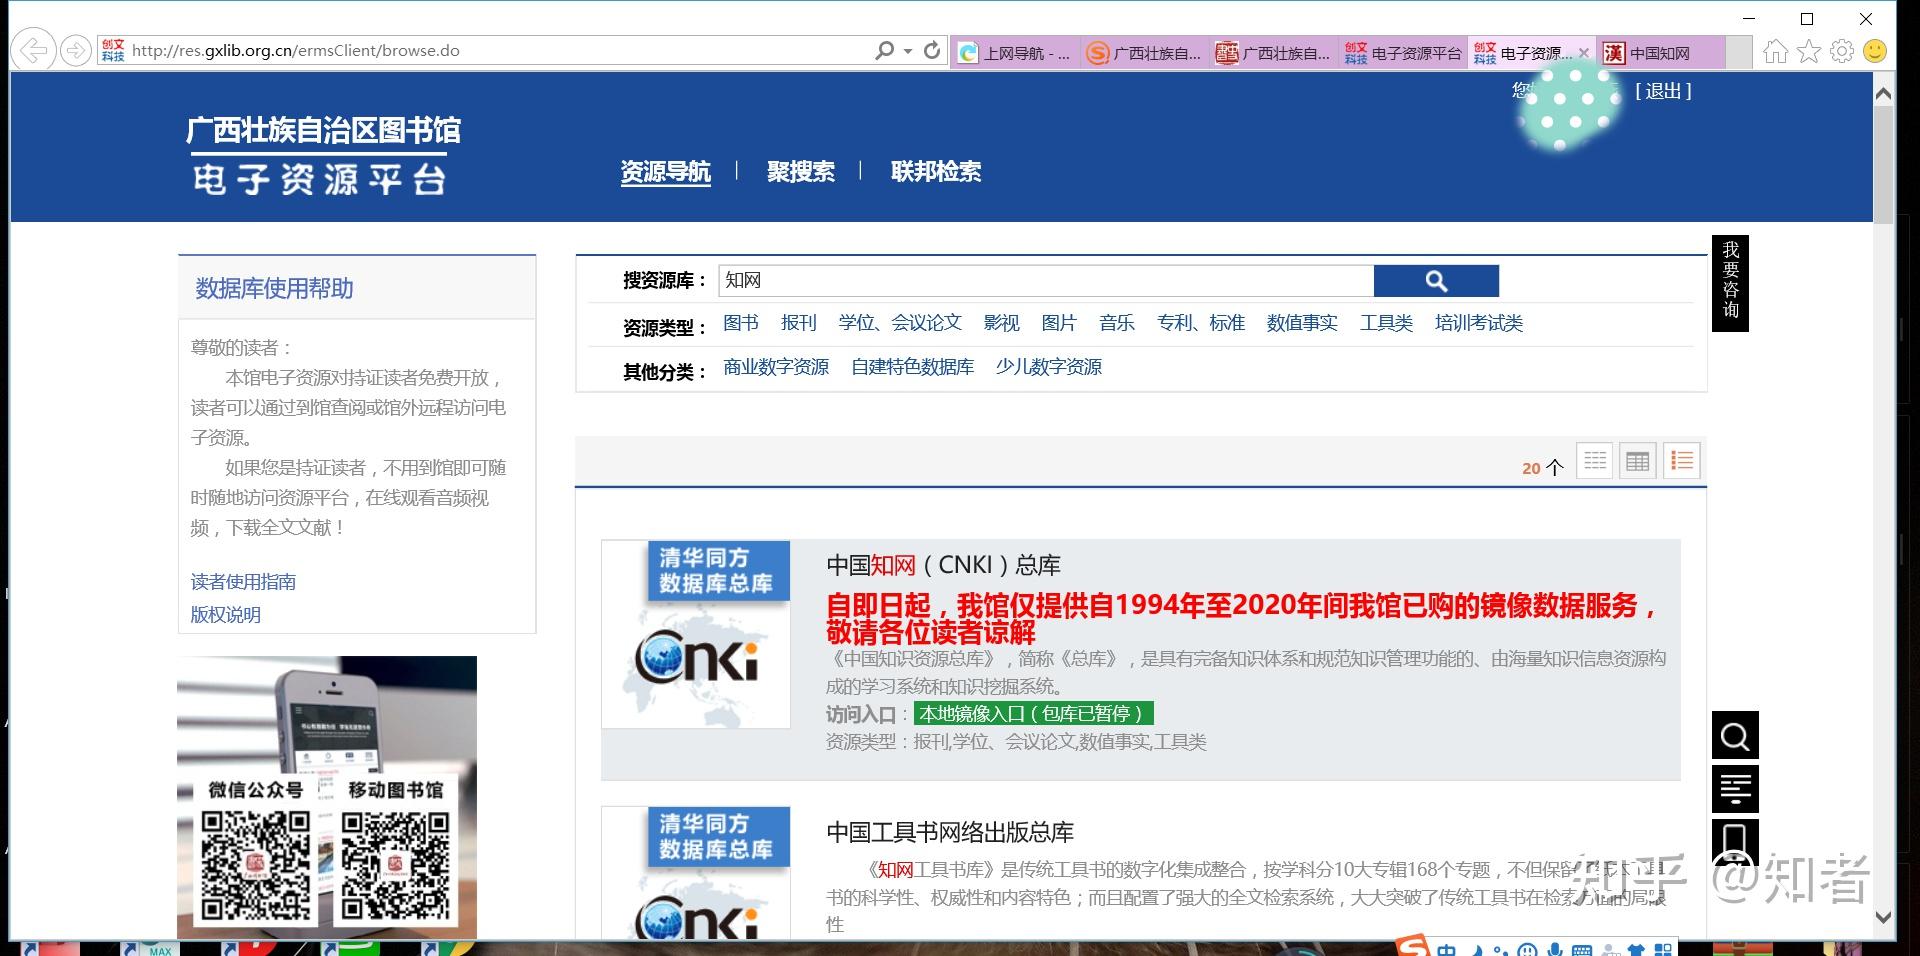This screenshot has width=1920, height=956.
Task: Filter by 专利、标准 type
Action: [x=1201, y=323]
